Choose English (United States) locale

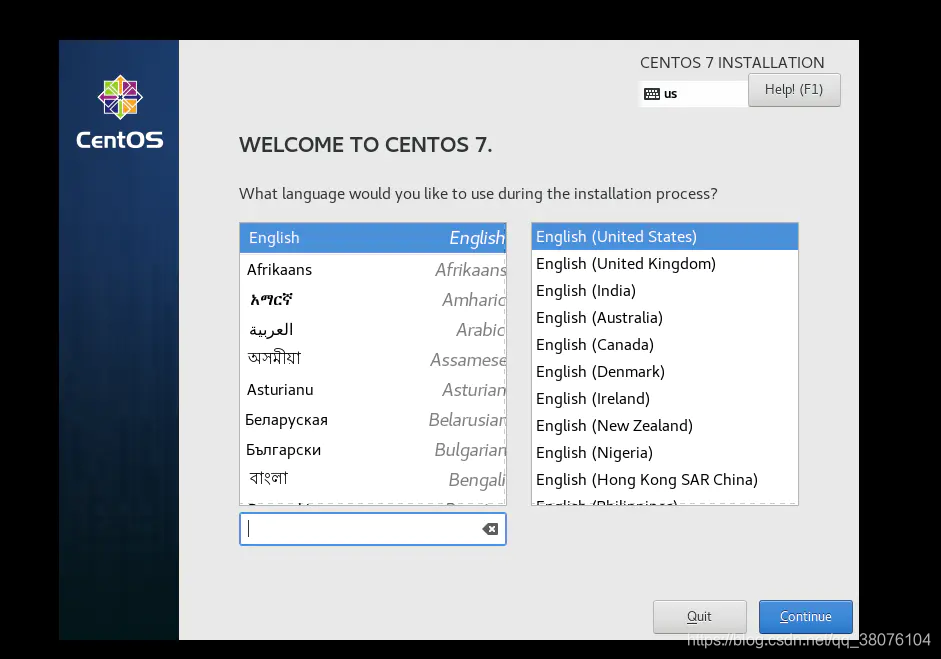[x=664, y=236]
